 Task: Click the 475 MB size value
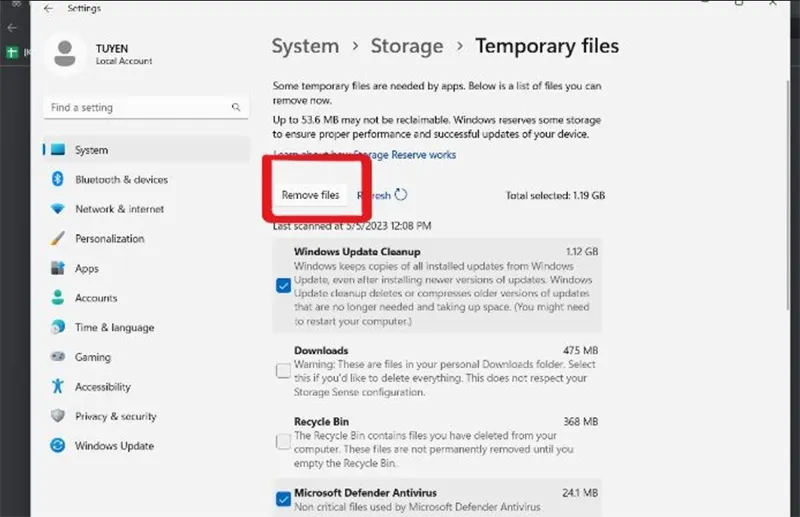(581, 351)
